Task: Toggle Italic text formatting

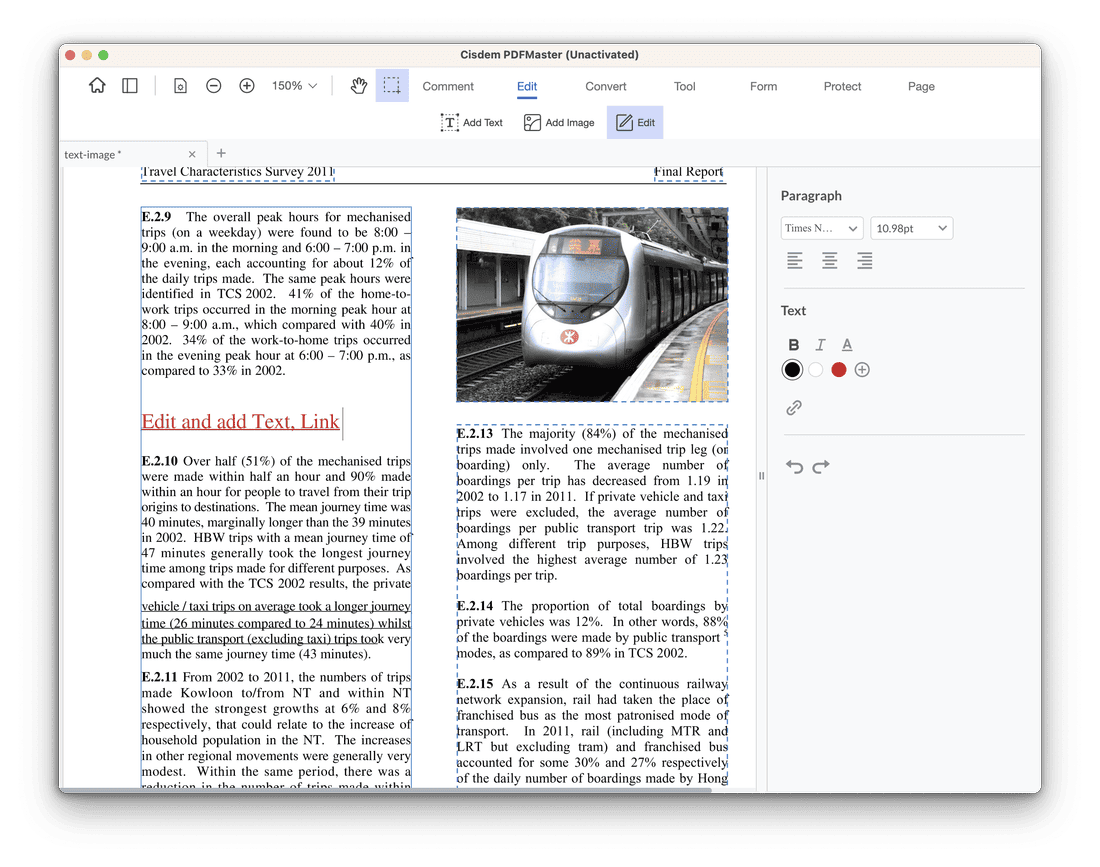Action: pyautogui.click(x=820, y=344)
